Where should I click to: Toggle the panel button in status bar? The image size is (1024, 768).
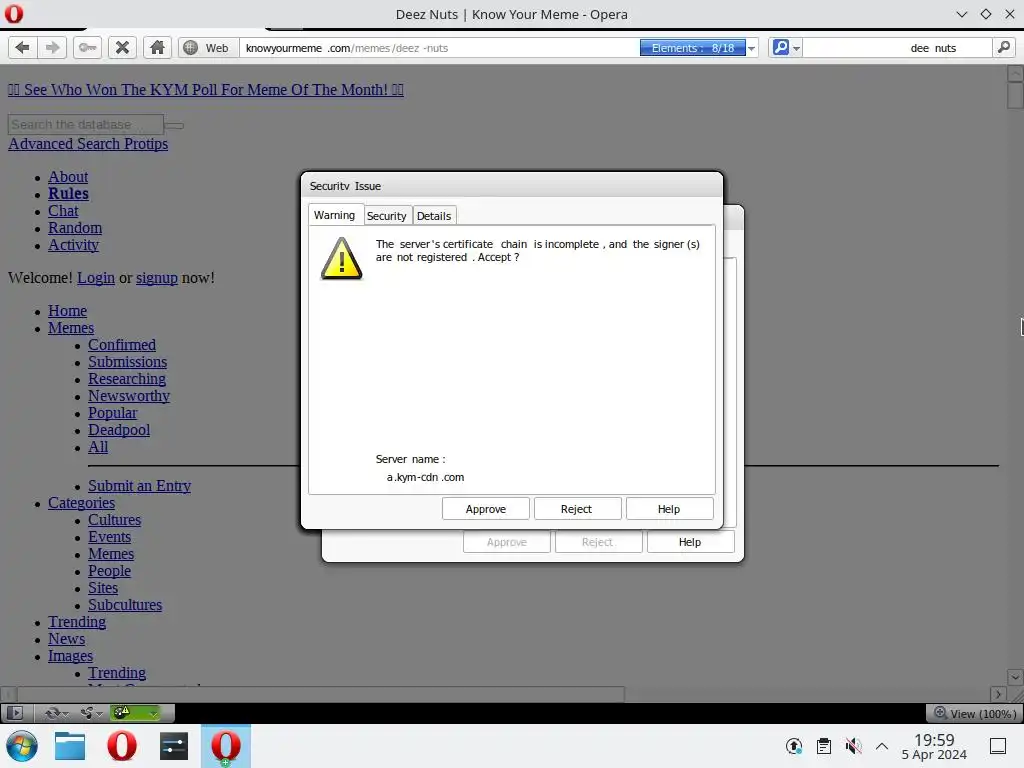(x=14, y=712)
